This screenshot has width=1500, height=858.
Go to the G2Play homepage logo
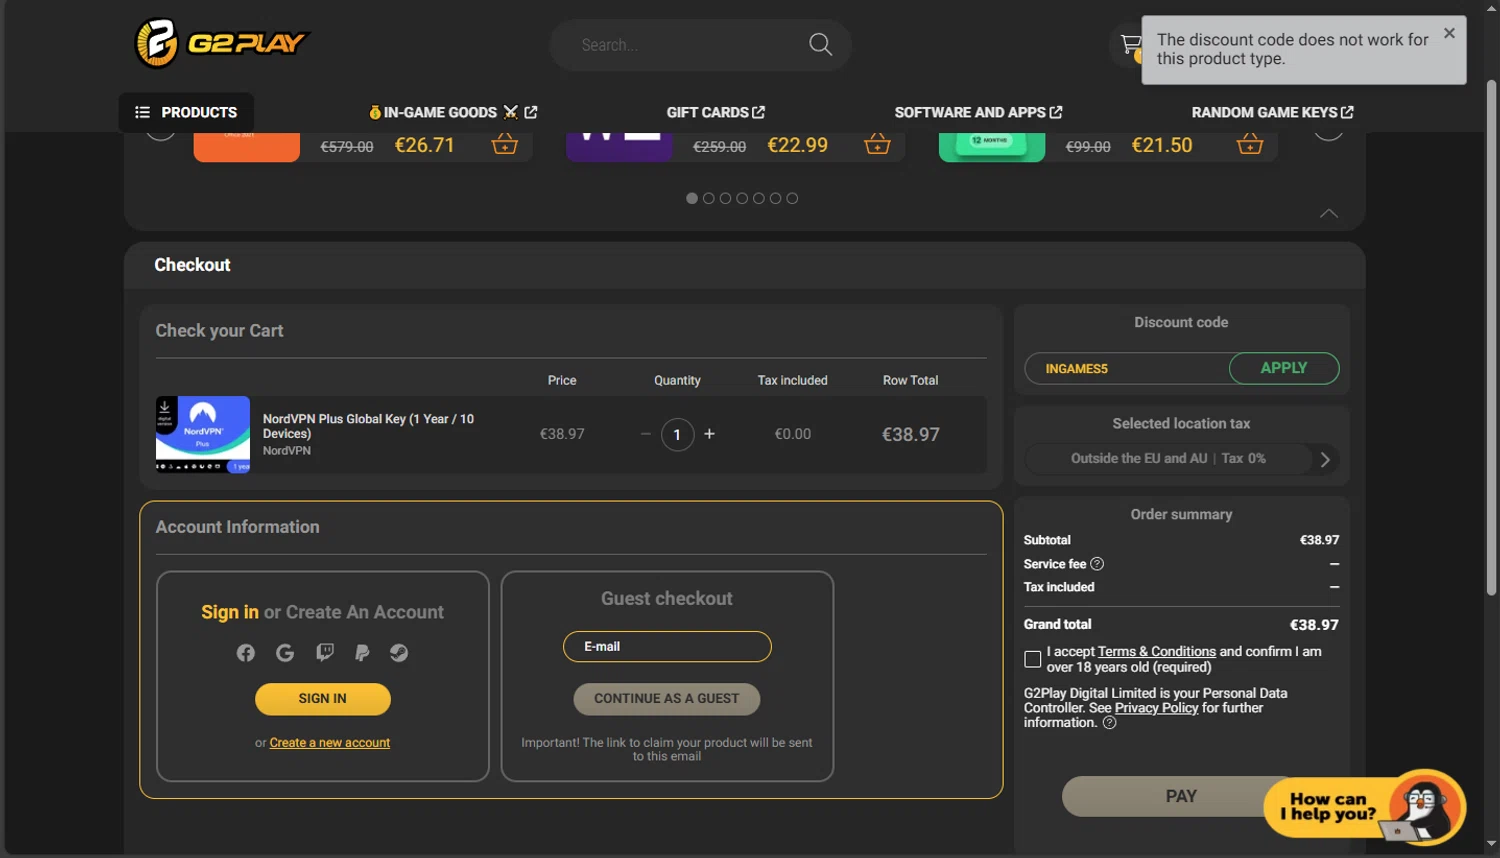click(222, 43)
